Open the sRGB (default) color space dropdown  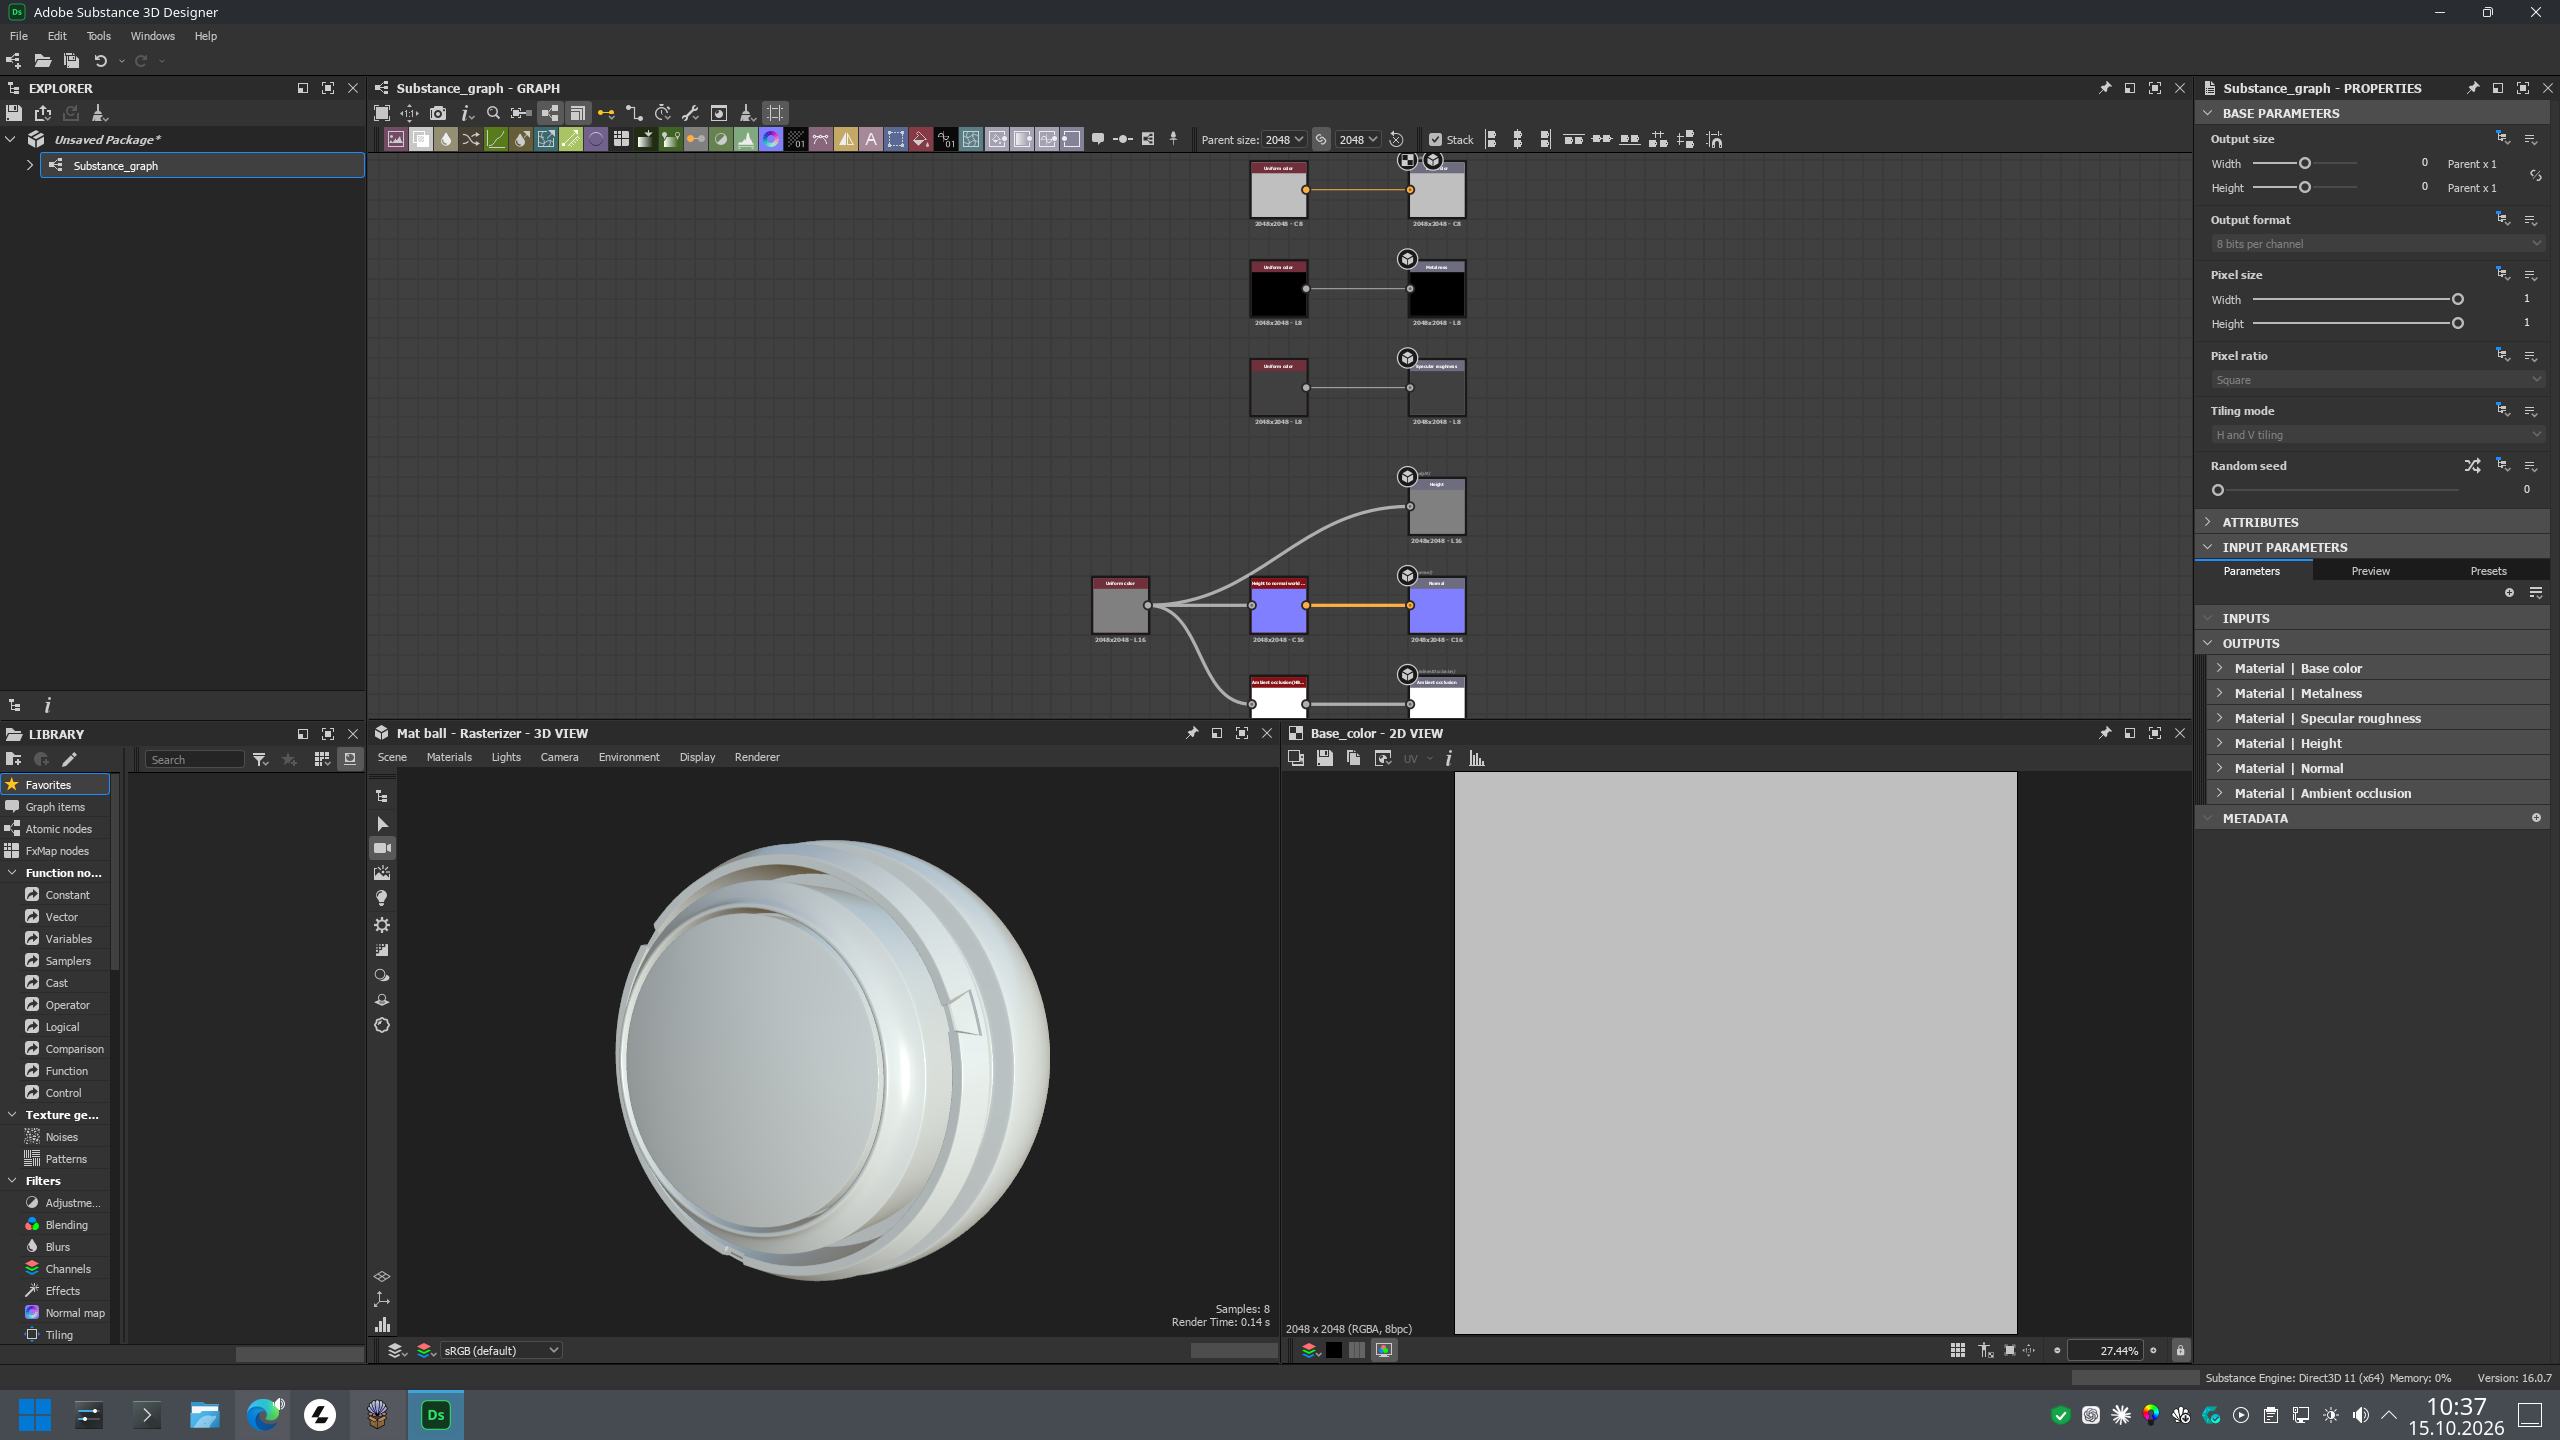501,1350
